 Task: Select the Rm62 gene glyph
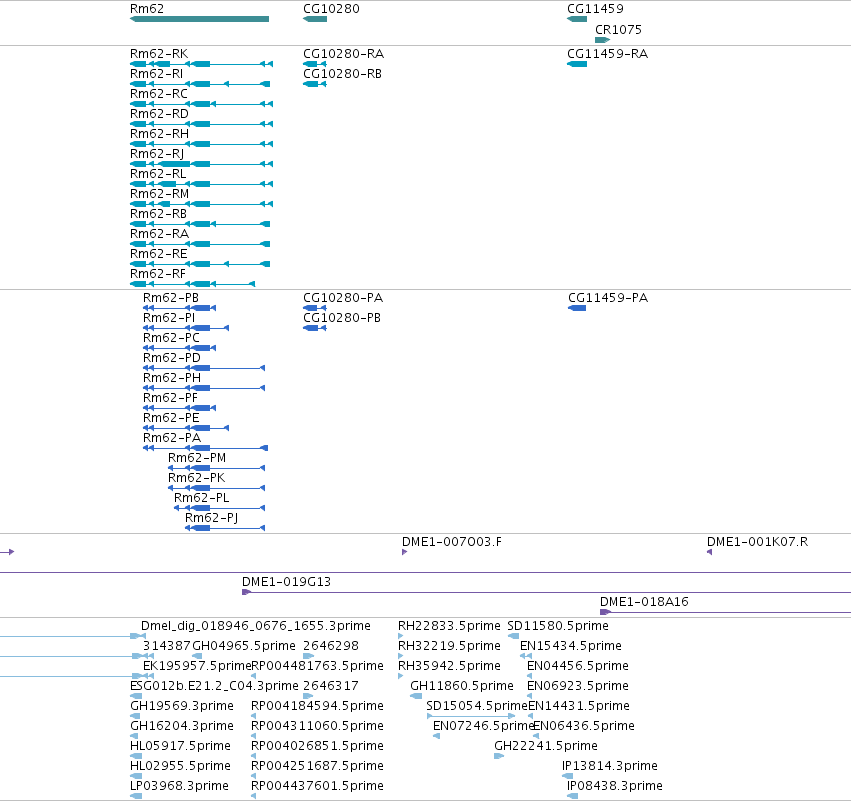click(199, 19)
